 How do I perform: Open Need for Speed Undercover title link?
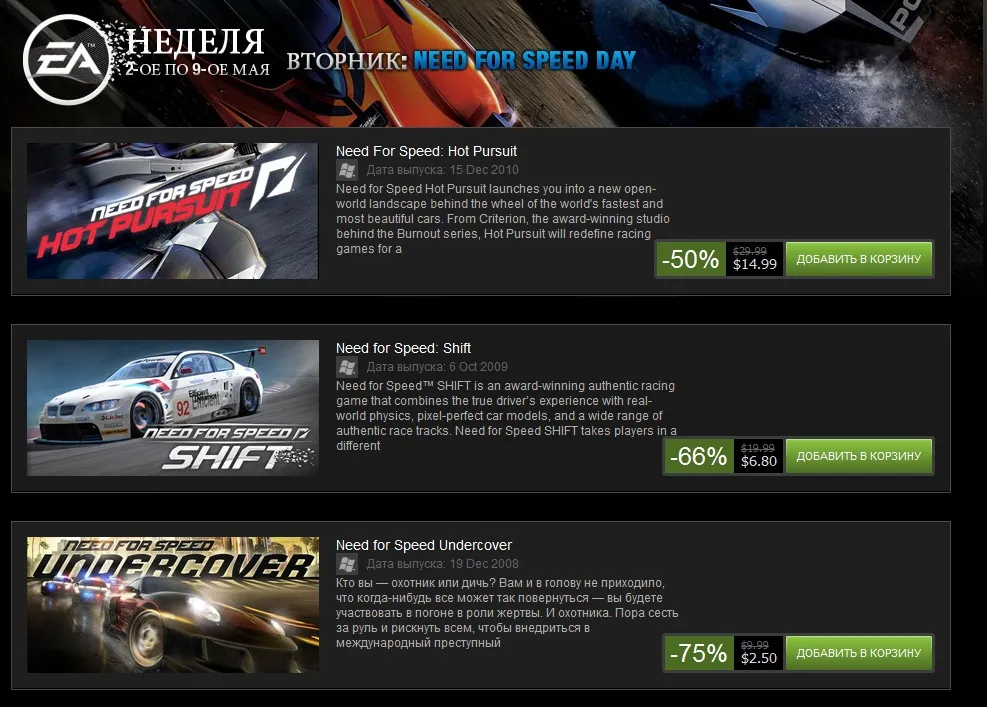424,545
